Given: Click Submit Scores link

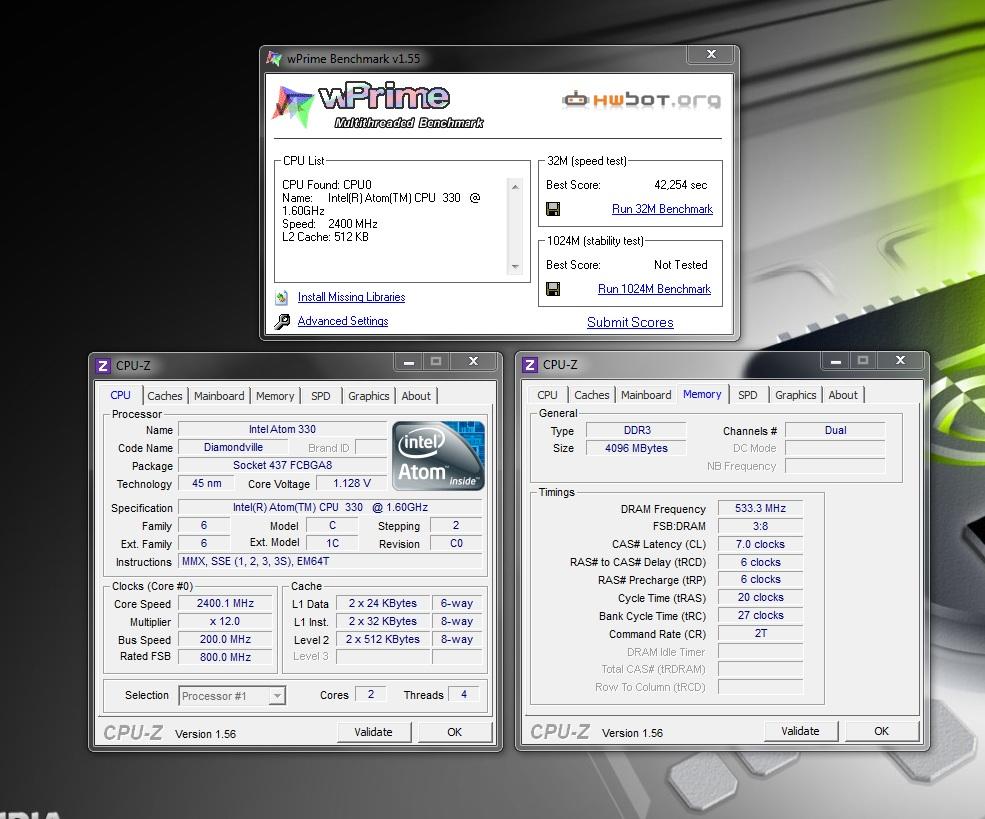Looking at the screenshot, I should click(x=630, y=323).
